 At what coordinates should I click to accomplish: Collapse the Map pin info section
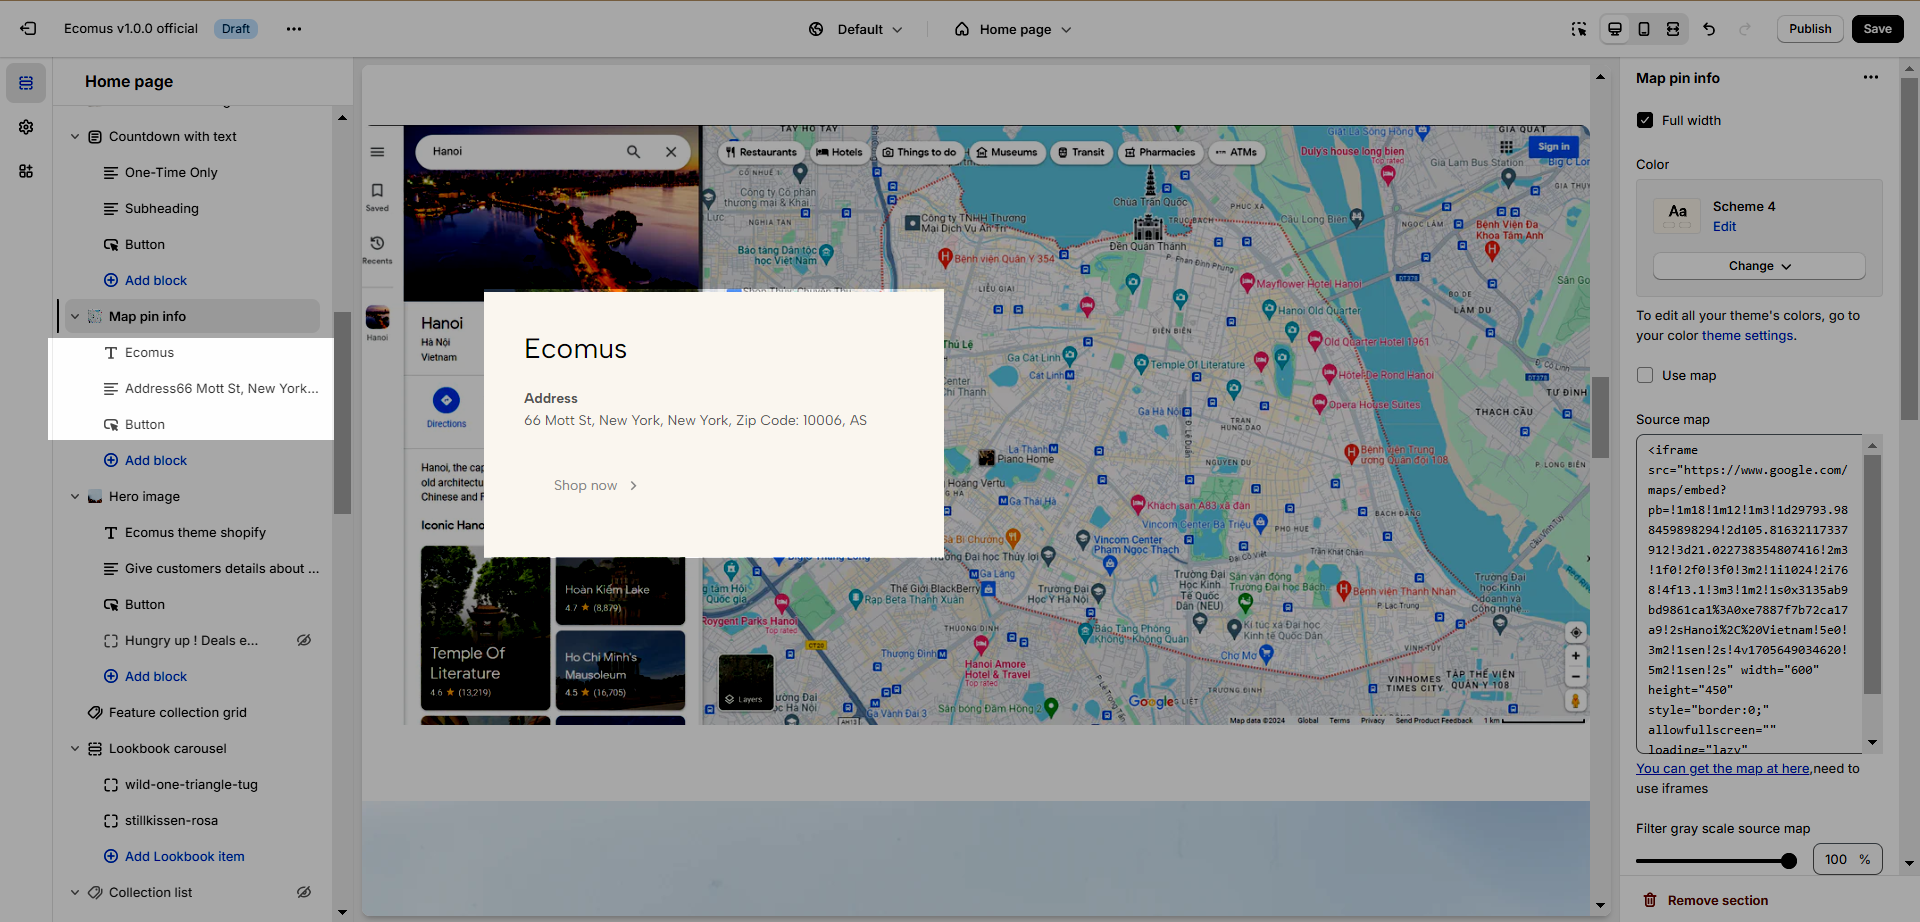coord(75,316)
